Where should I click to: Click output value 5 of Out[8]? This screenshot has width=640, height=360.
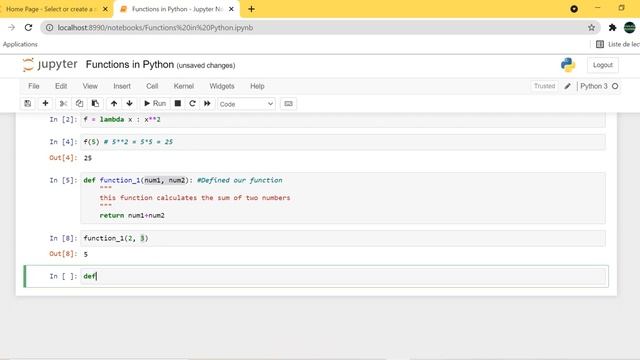pyautogui.click(x=86, y=254)
